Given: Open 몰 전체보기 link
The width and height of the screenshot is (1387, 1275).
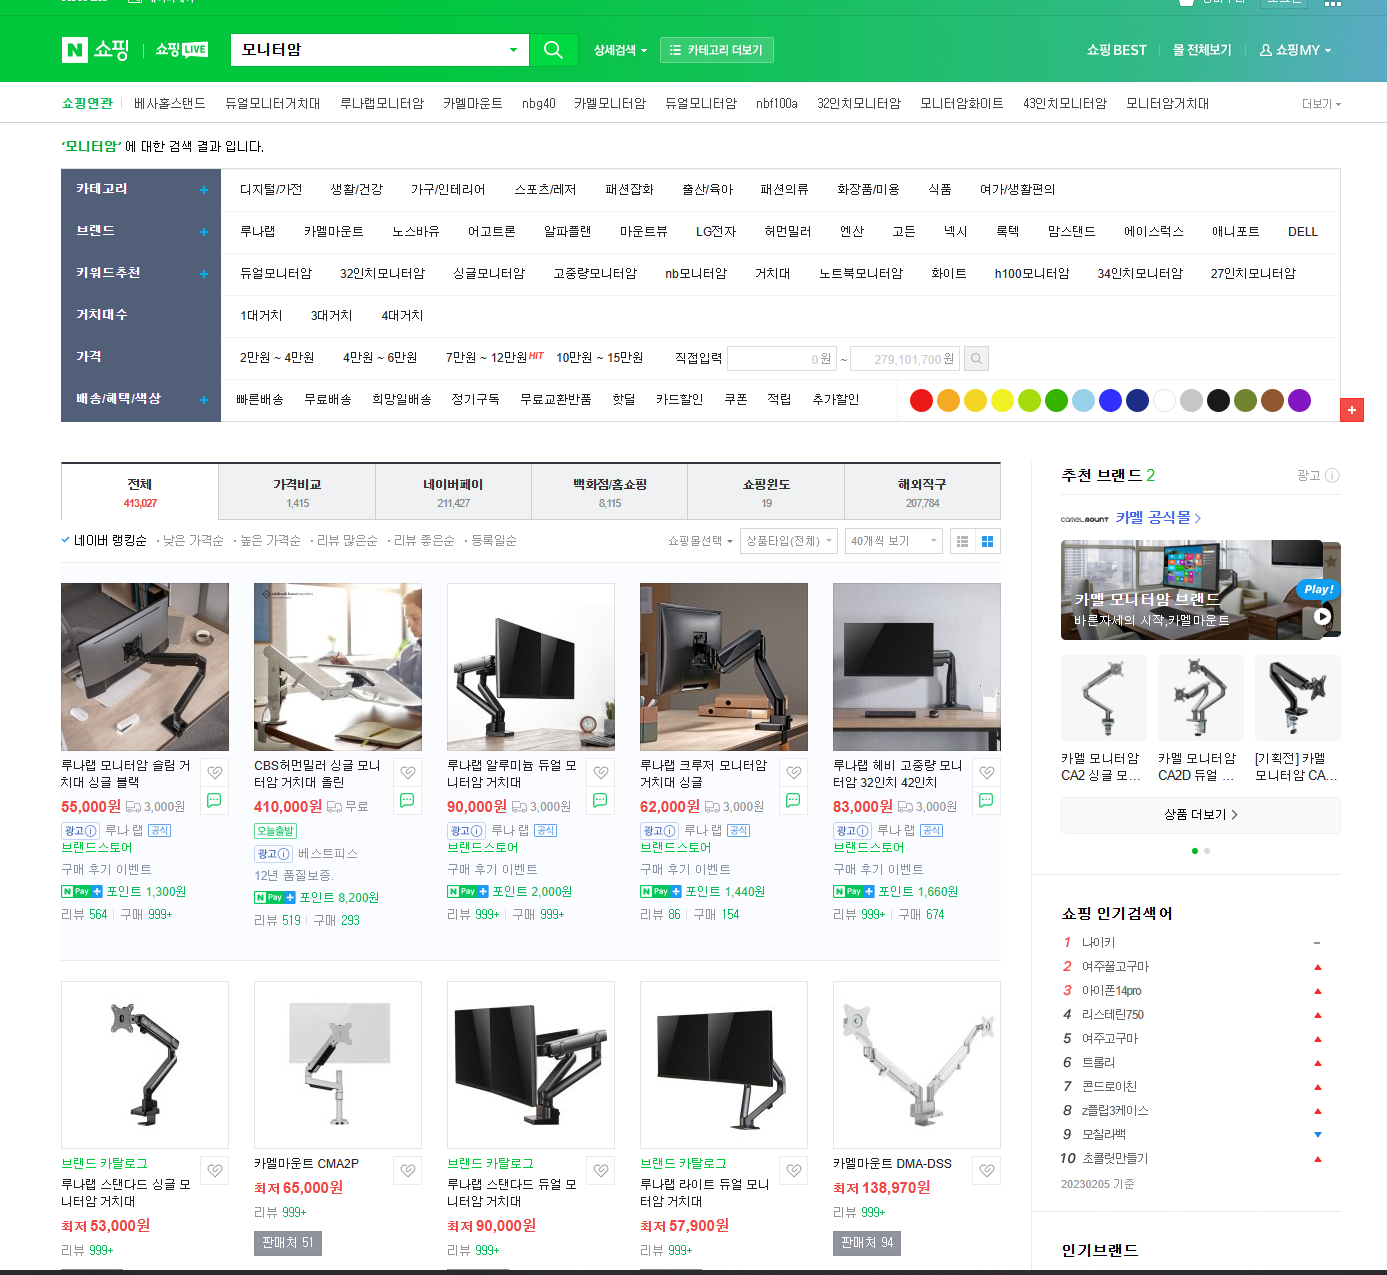Looking at the screenshot, I should (1202, 50).
